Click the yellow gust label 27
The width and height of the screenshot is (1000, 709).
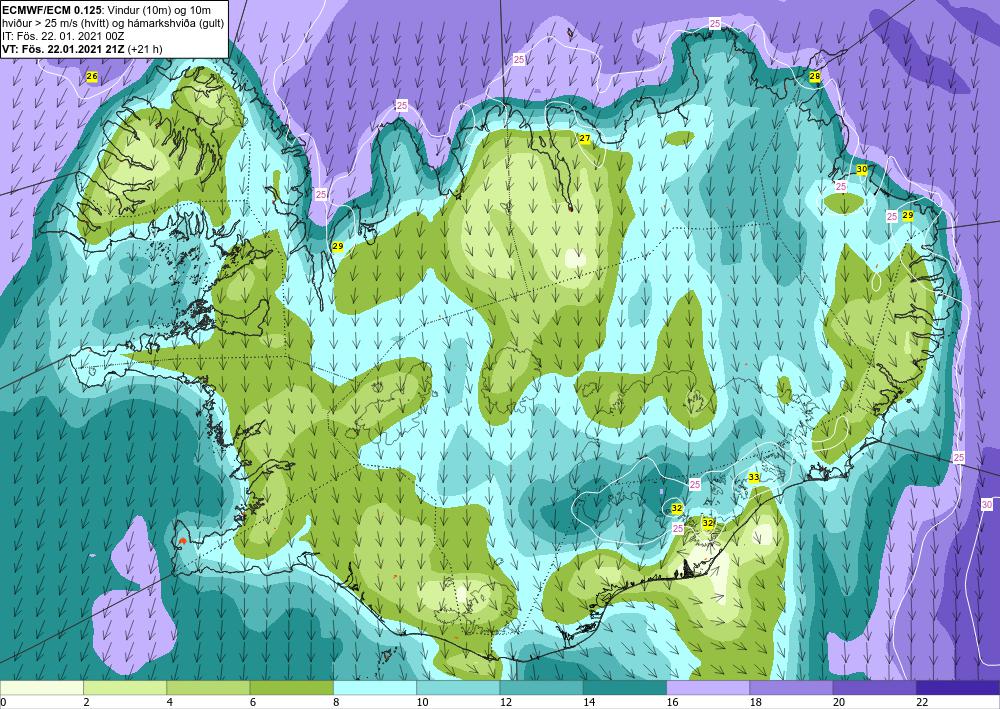[585, 138]
